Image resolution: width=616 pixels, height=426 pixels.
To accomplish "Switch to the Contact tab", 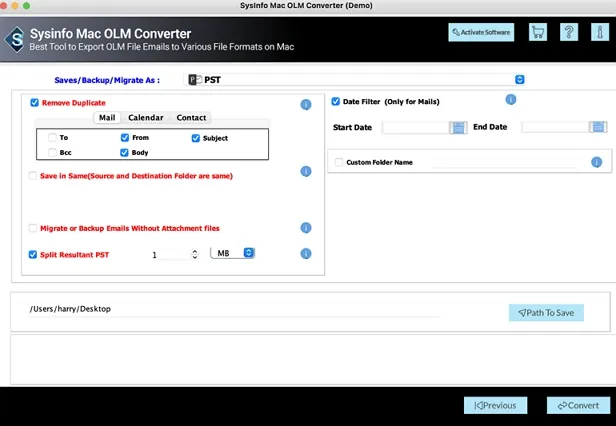I will pyautogui.click(x=191, y=118).
